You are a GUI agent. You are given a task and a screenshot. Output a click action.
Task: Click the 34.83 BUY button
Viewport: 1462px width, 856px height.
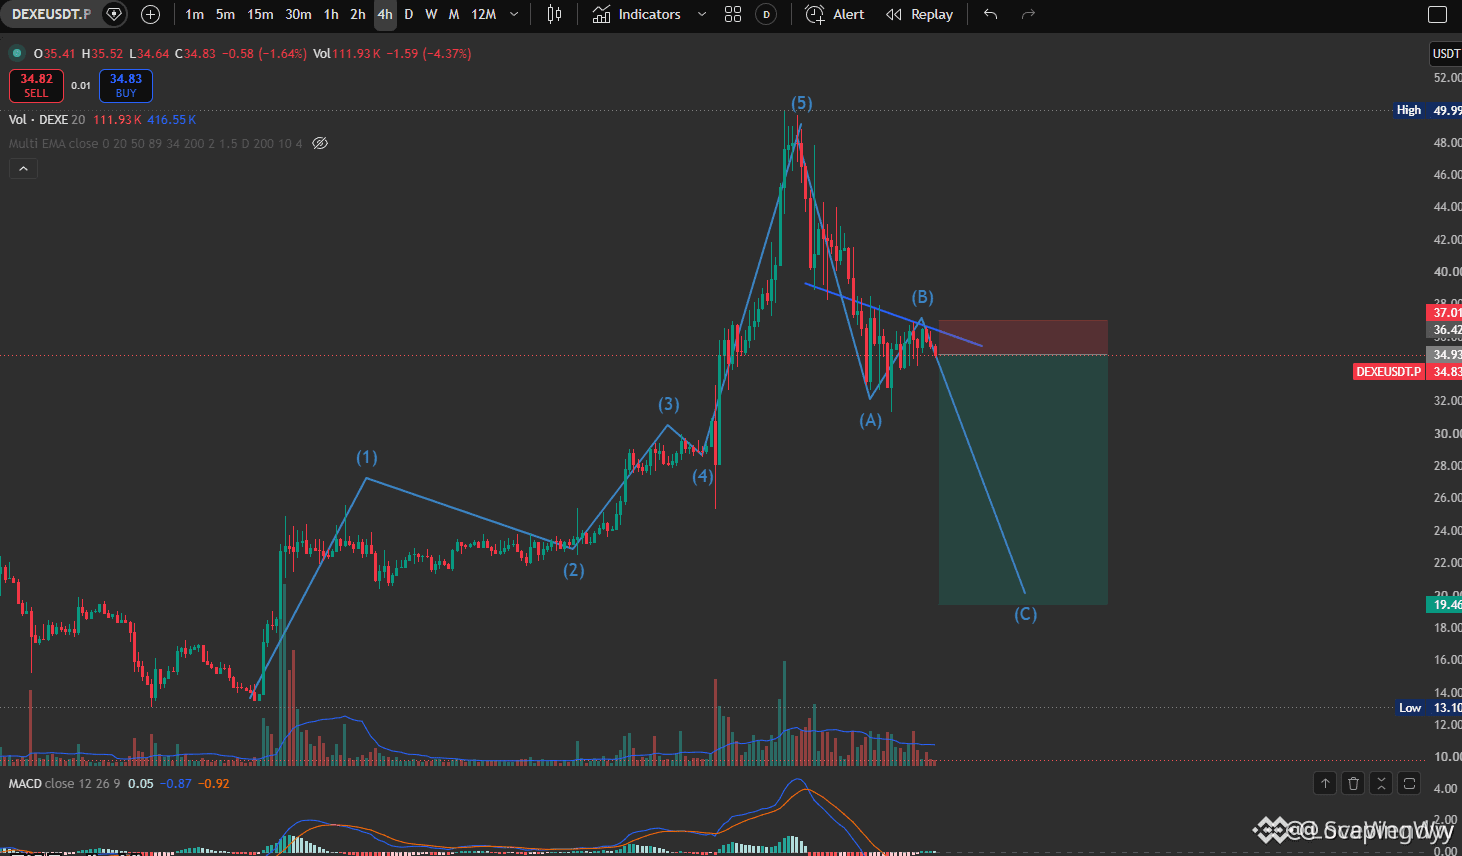pos(126,86)
